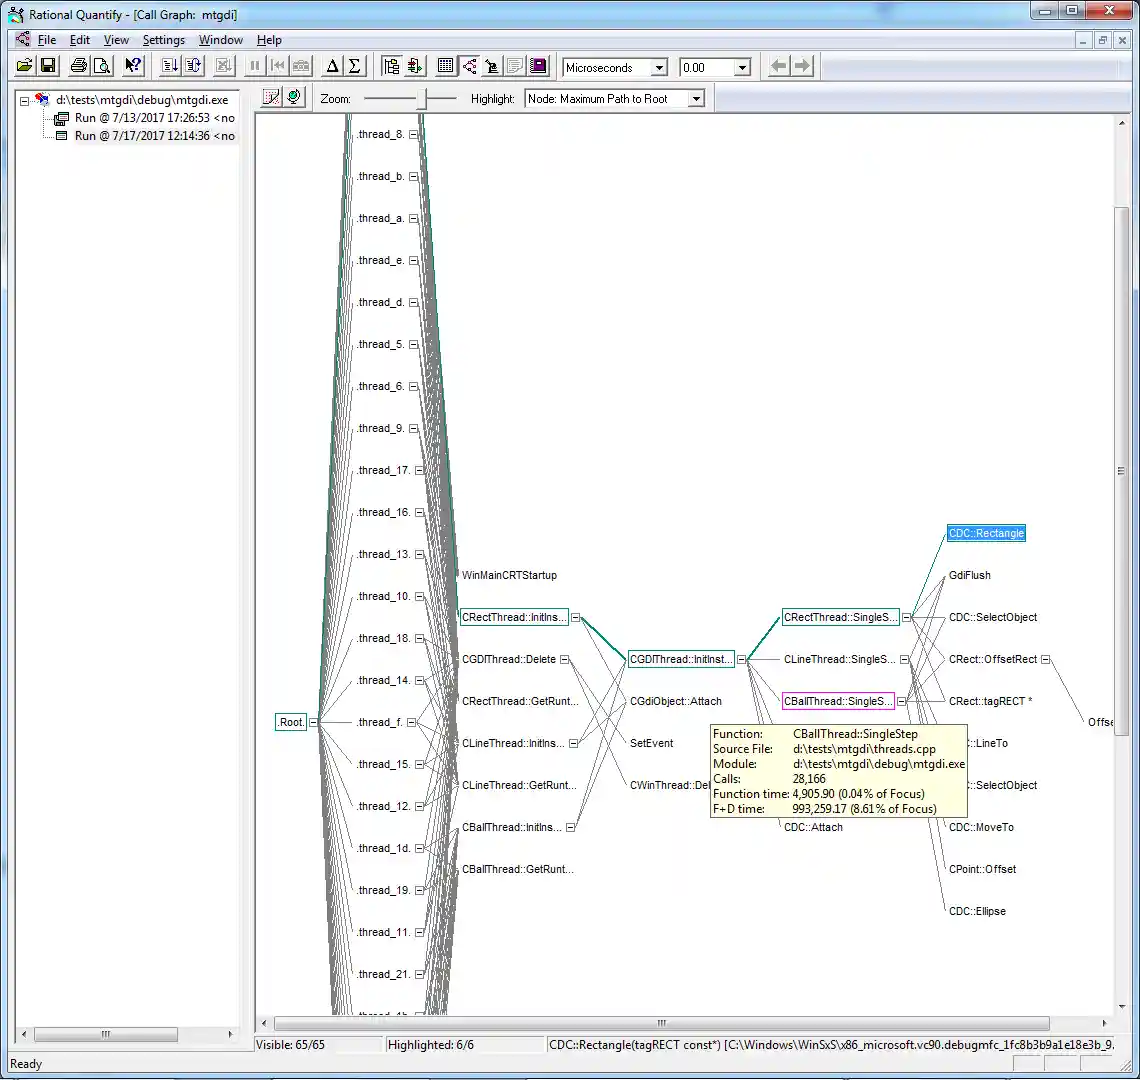Select the CDC::Rectangle node
The height and width of the screenshot is (1080, 1140).
click(x=986, y=534)
